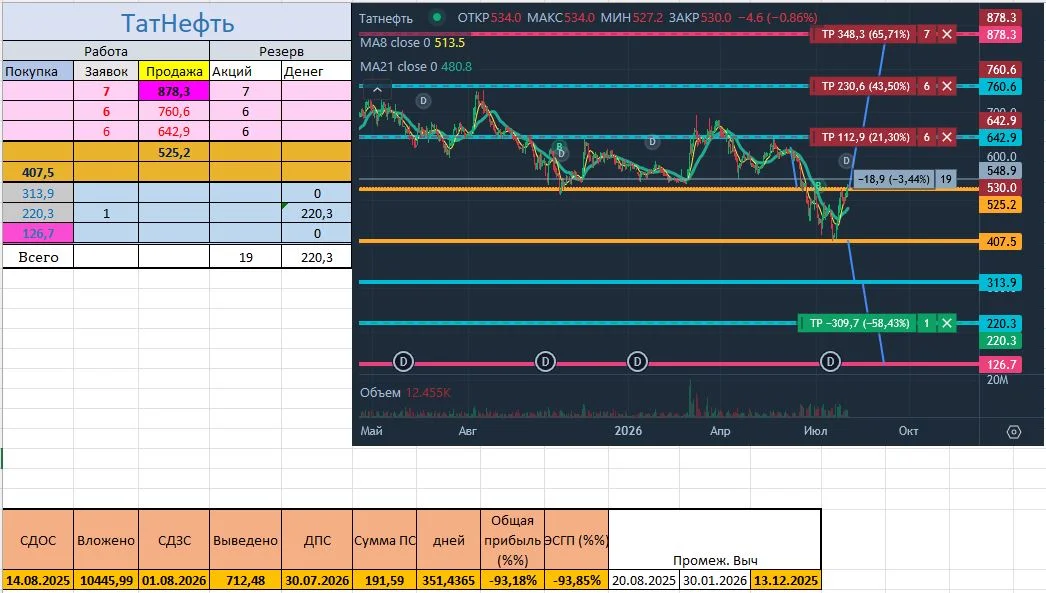
Task: Select the 313,9 purchase cell
Action: click(38, 193)
